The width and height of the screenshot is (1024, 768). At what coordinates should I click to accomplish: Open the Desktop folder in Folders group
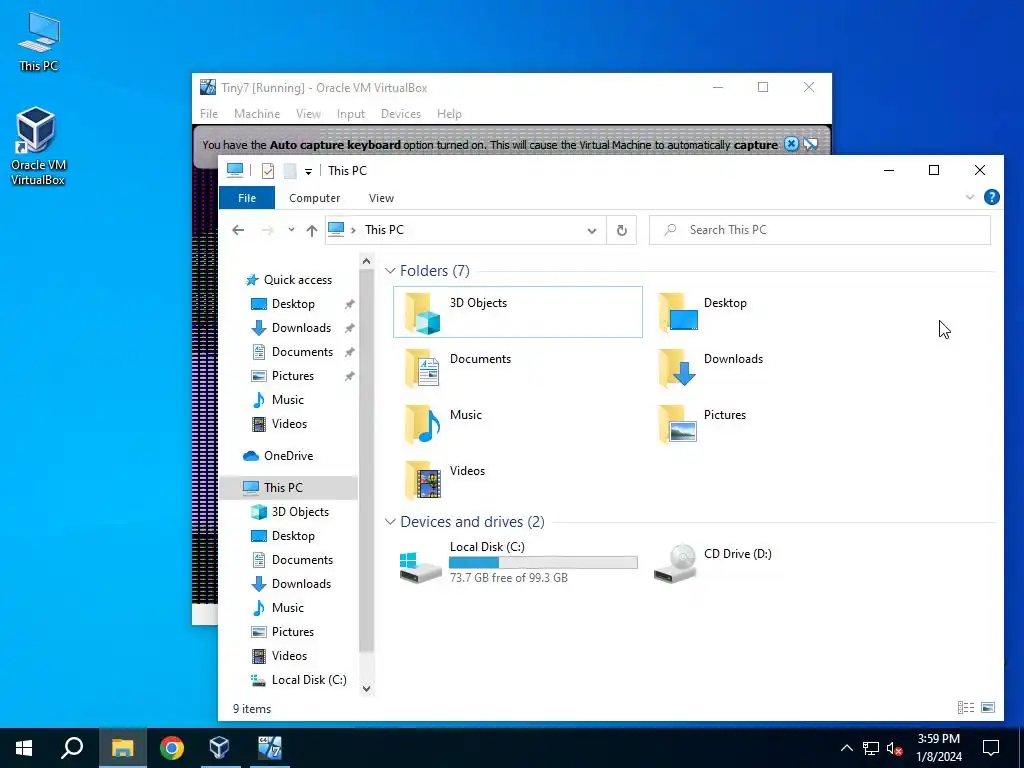click(678, 312)
